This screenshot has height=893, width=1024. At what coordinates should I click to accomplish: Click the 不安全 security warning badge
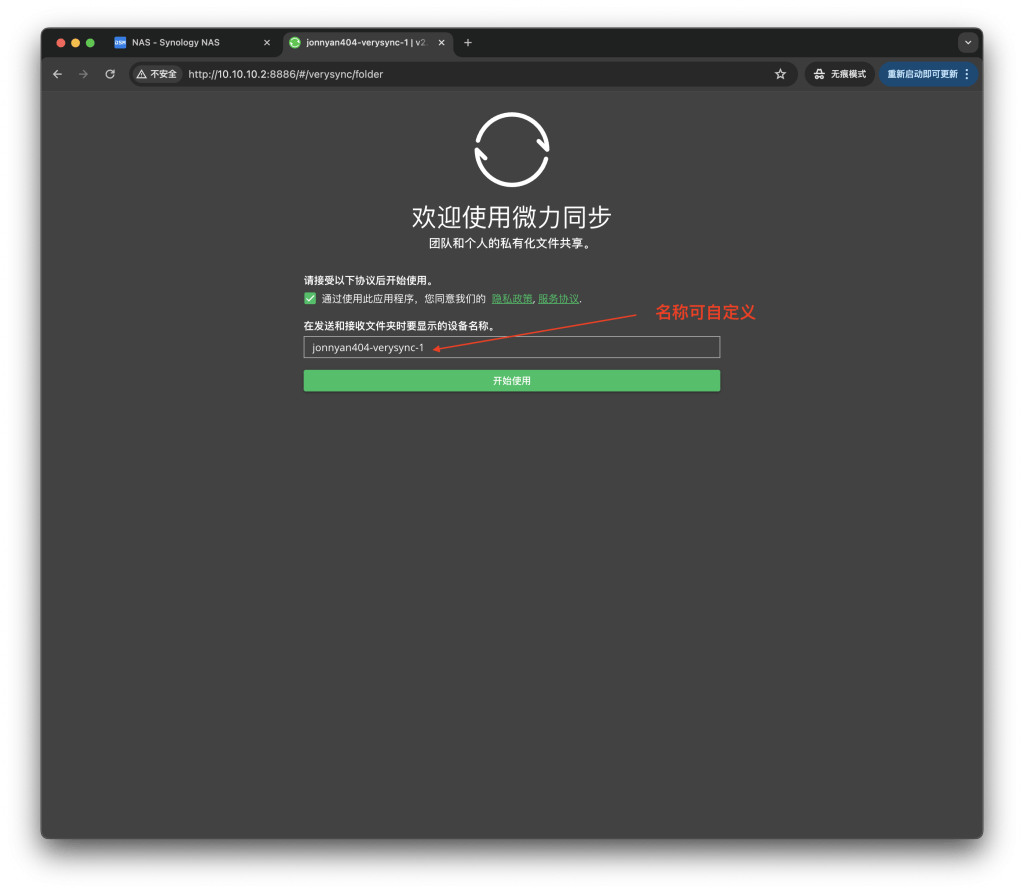pyautogui.click(x=157, y=74)
